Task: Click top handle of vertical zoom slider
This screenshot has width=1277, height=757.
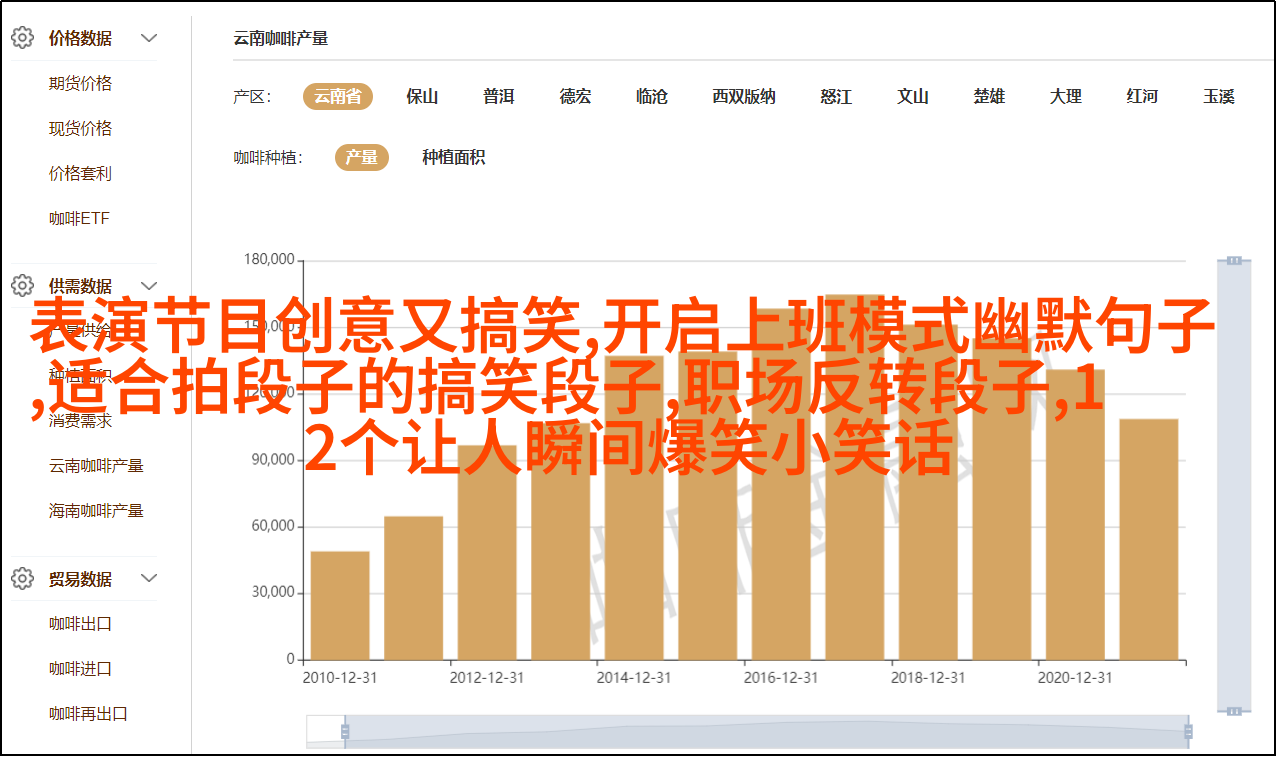Action: 1234,260
